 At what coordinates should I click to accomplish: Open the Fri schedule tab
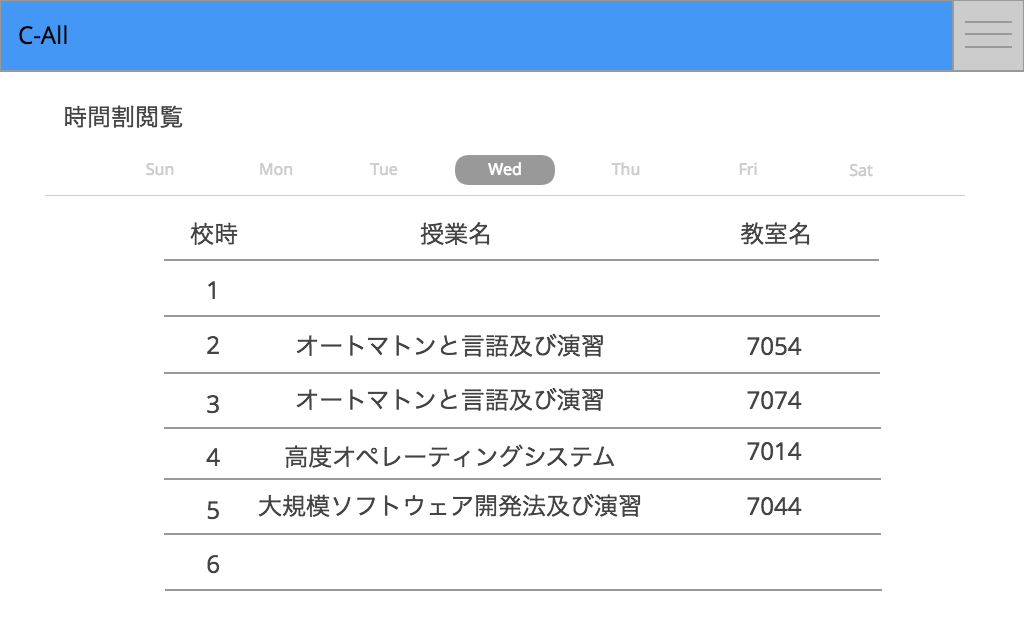[748, 170]
